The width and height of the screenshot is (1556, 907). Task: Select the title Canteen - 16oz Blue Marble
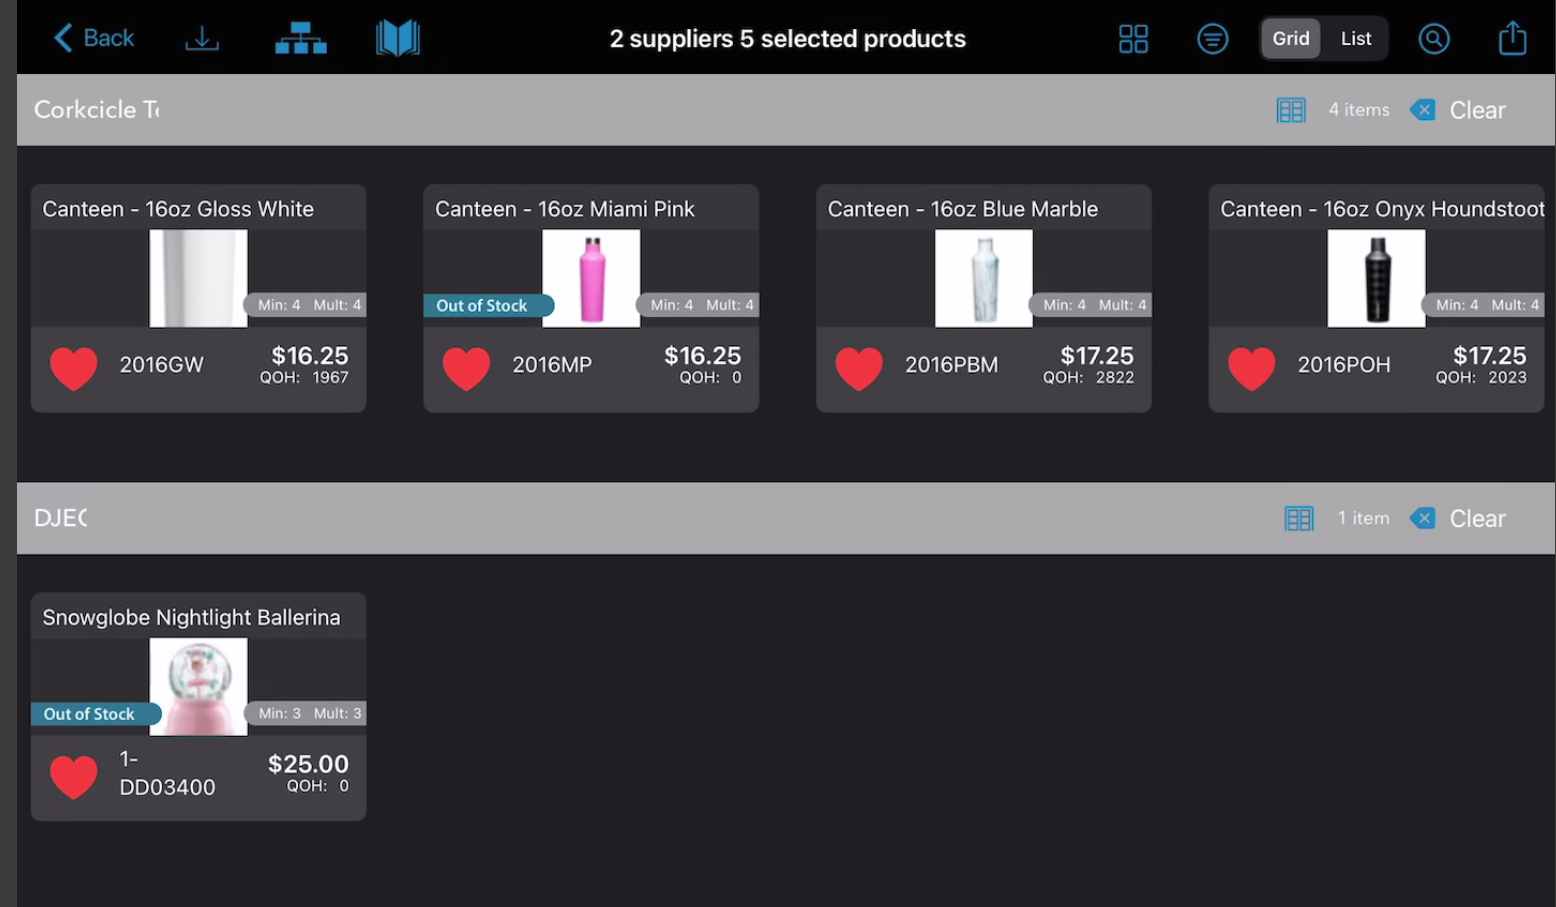click(x=963, y=209)
